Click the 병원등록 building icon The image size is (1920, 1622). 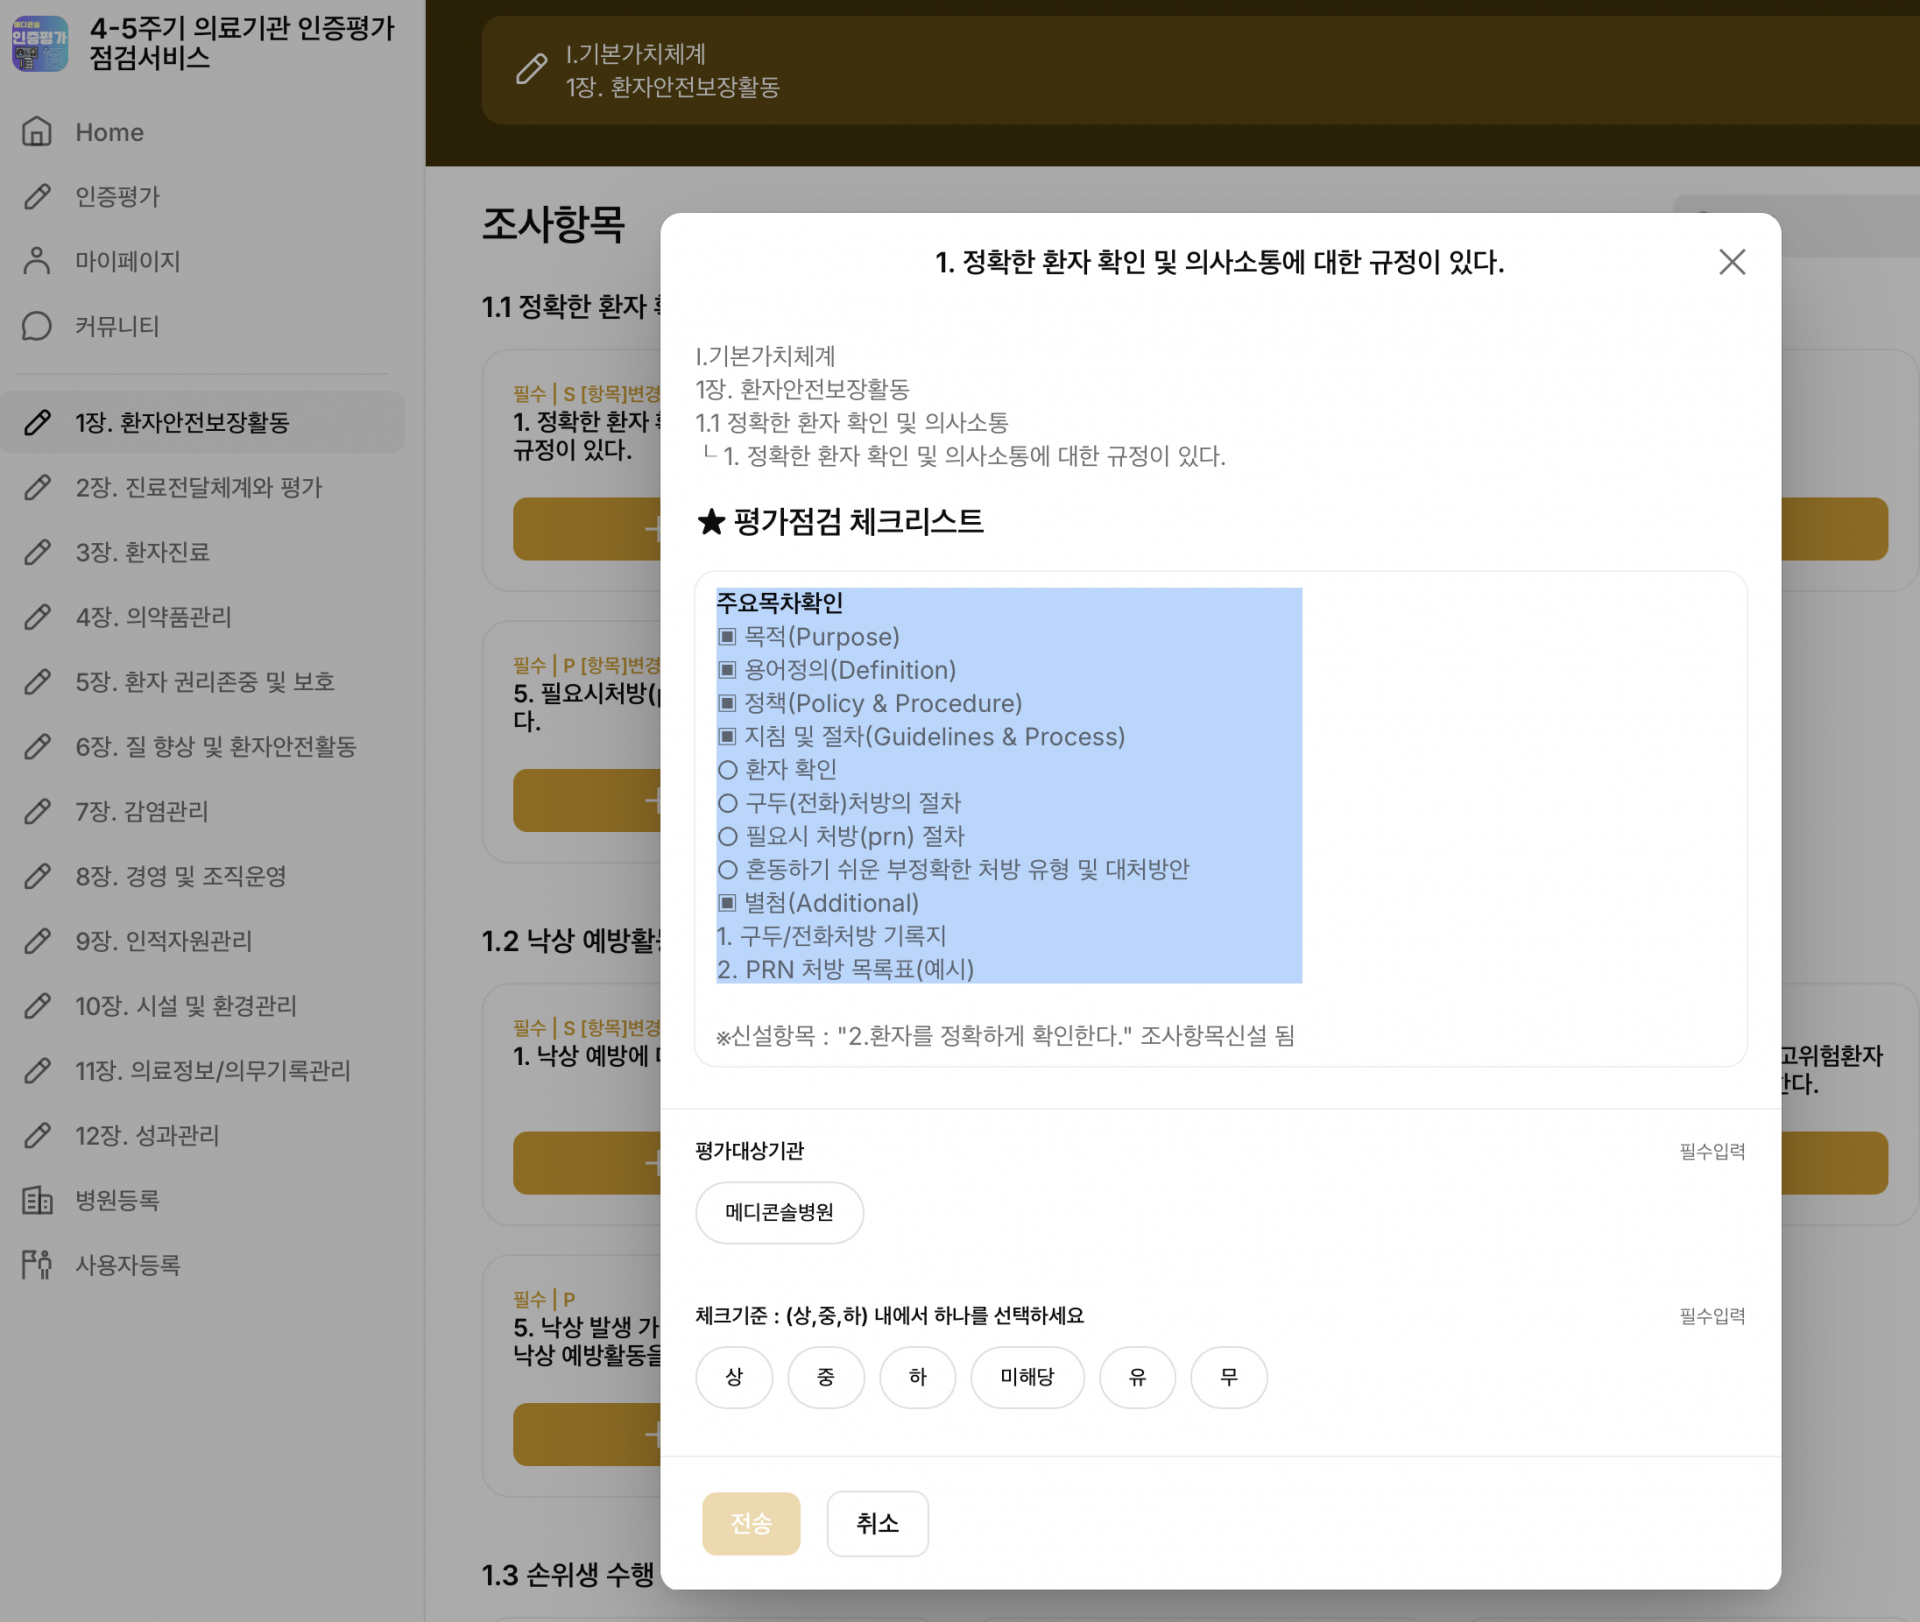[x=37, y=1200]
